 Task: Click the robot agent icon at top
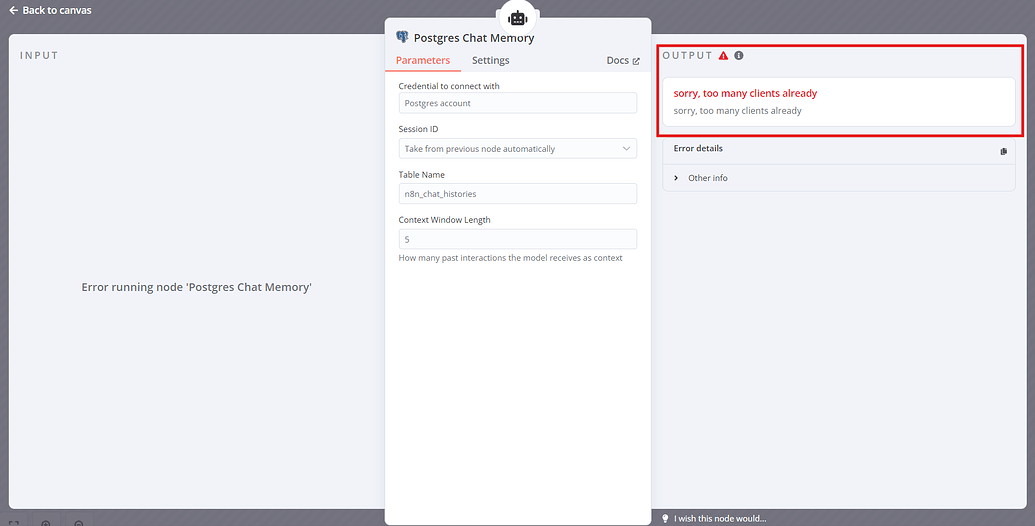pyautogui.click(x=518, y=18)
